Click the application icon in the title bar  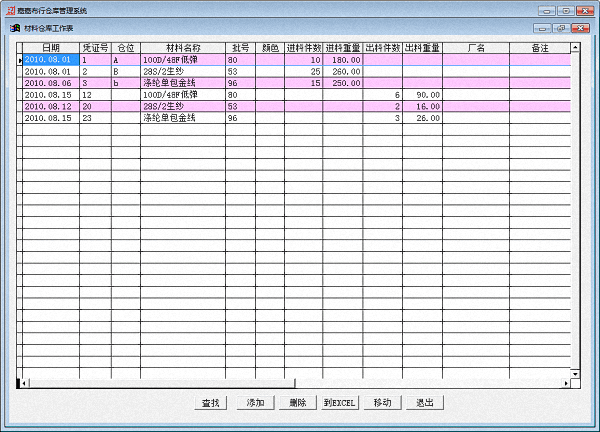pos(10,9)
